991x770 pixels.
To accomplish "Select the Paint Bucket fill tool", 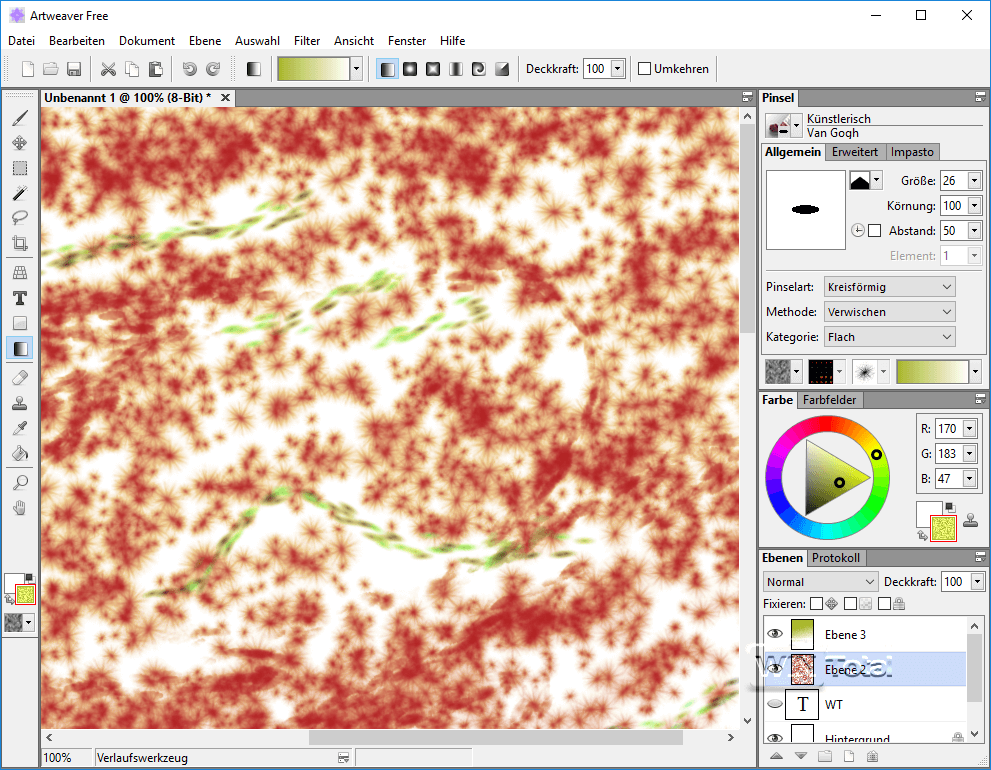I will pos(19,453).
